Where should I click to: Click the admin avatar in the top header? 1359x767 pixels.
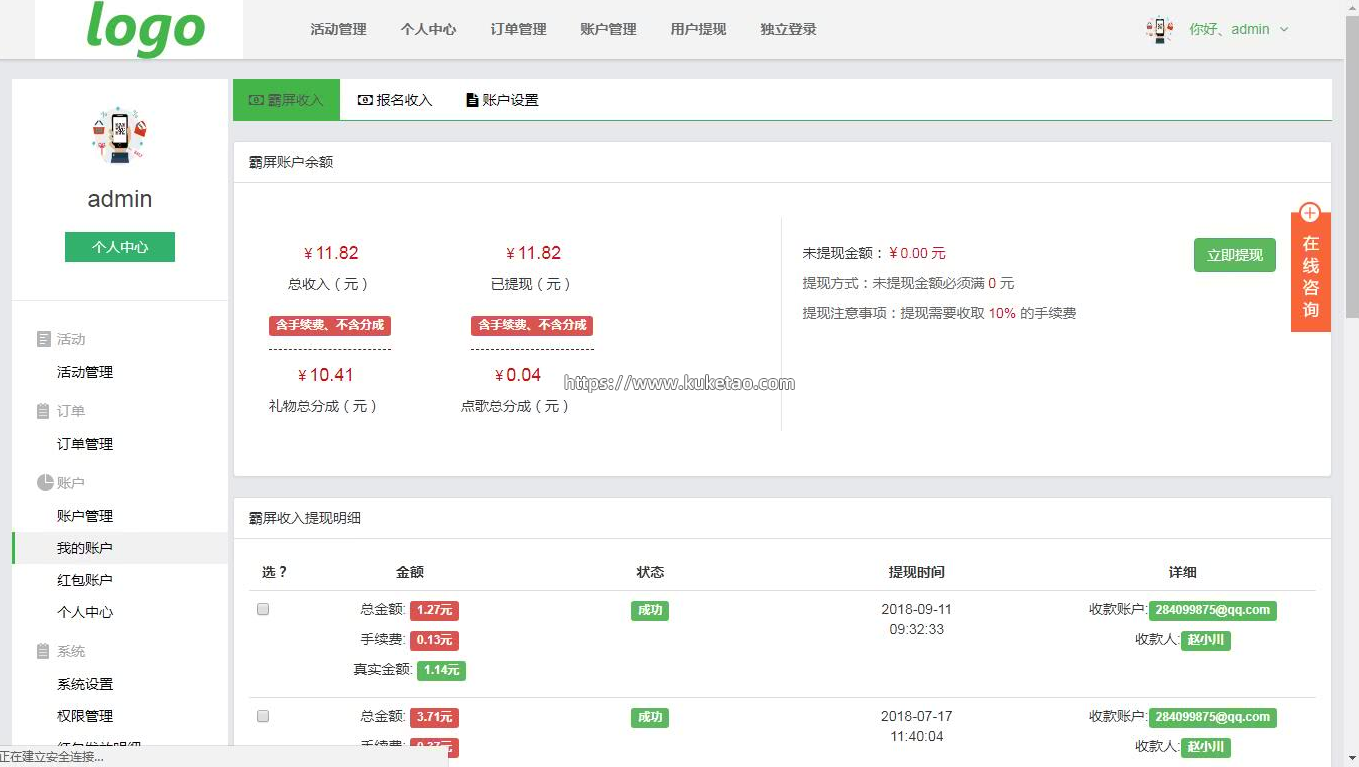tap(1159, 30)
